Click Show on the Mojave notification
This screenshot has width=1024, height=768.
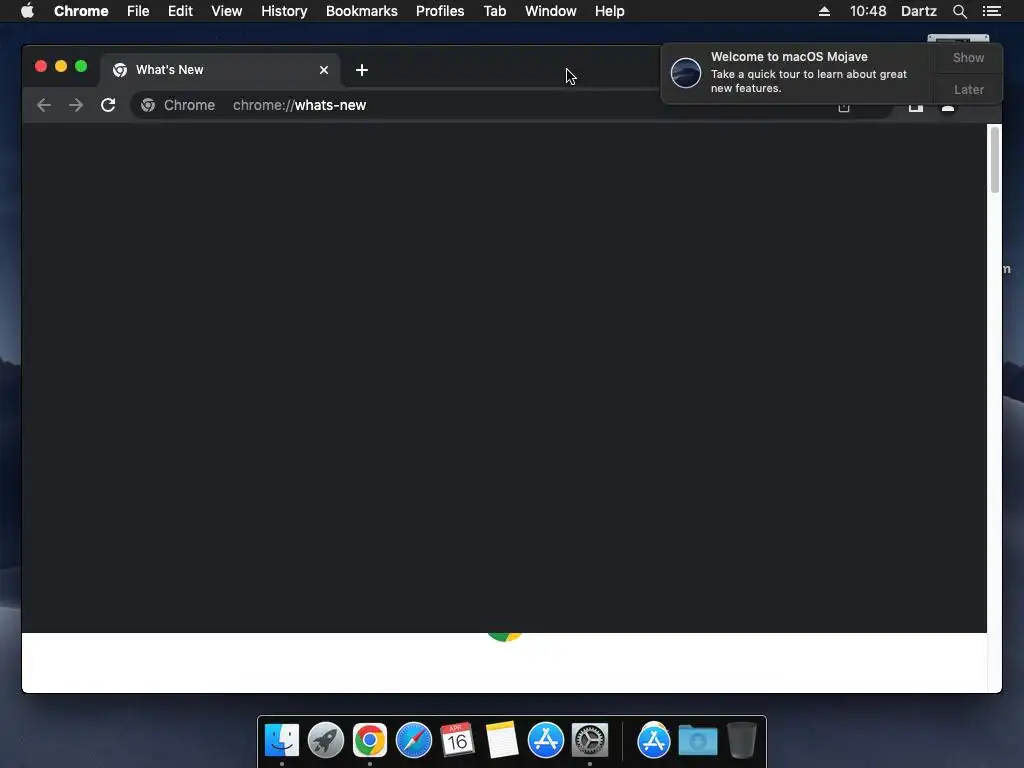(x=968, y=57)
